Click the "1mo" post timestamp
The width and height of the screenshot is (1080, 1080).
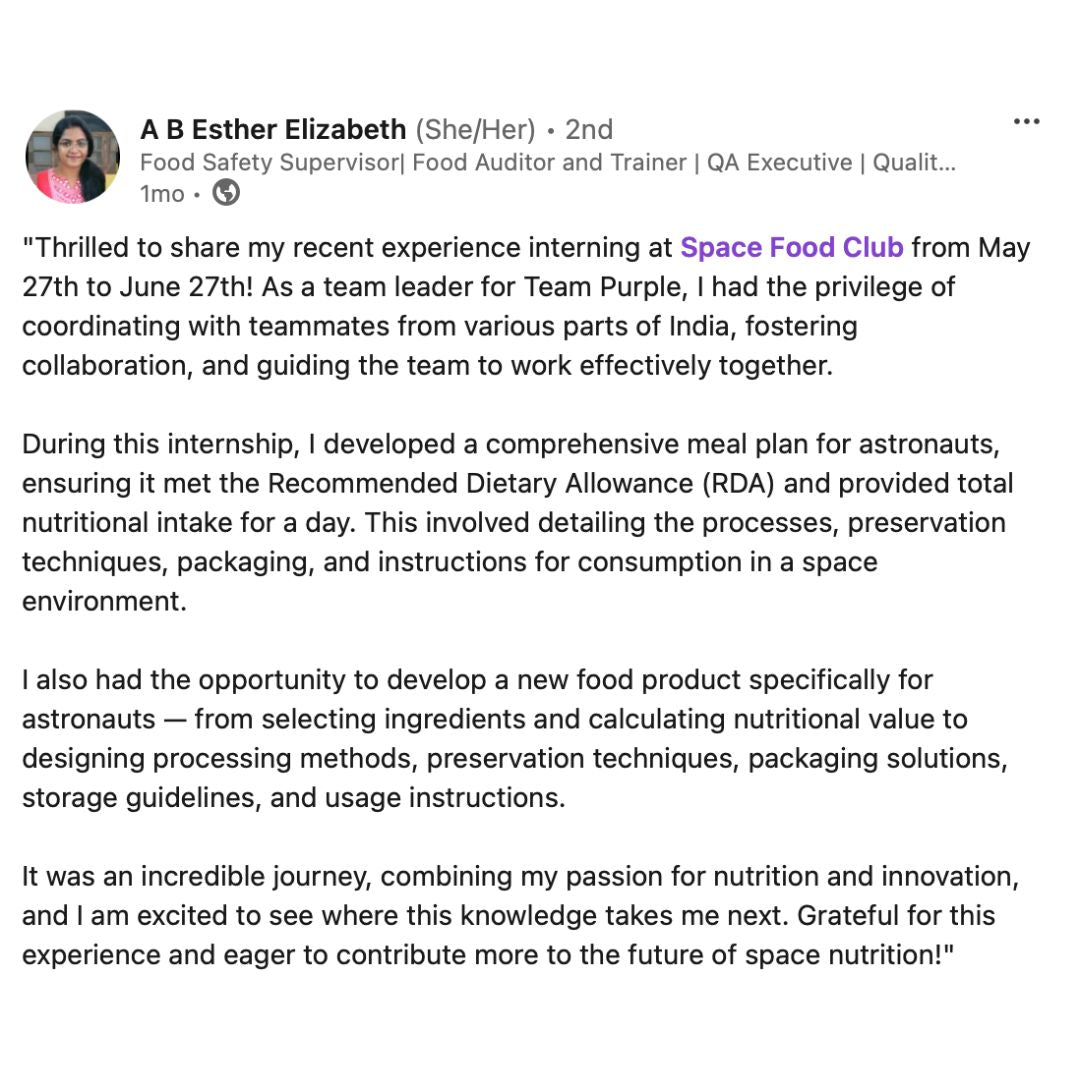(162, 193)
